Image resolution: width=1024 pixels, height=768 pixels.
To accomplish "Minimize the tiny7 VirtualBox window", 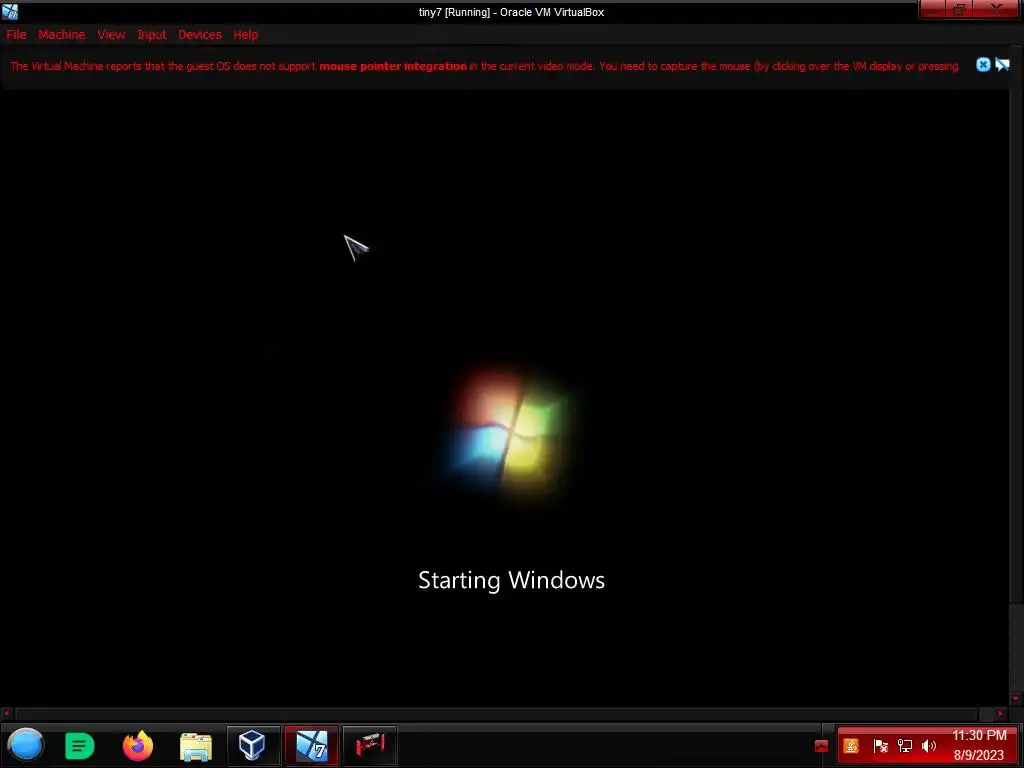I will pyautogui.click(x=933, y=10).
